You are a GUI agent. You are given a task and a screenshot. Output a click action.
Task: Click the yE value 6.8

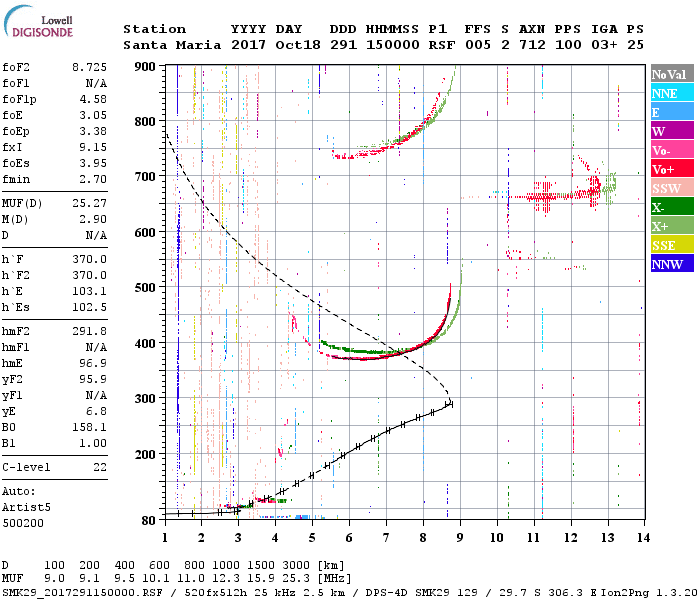click(x=96, y=412)
